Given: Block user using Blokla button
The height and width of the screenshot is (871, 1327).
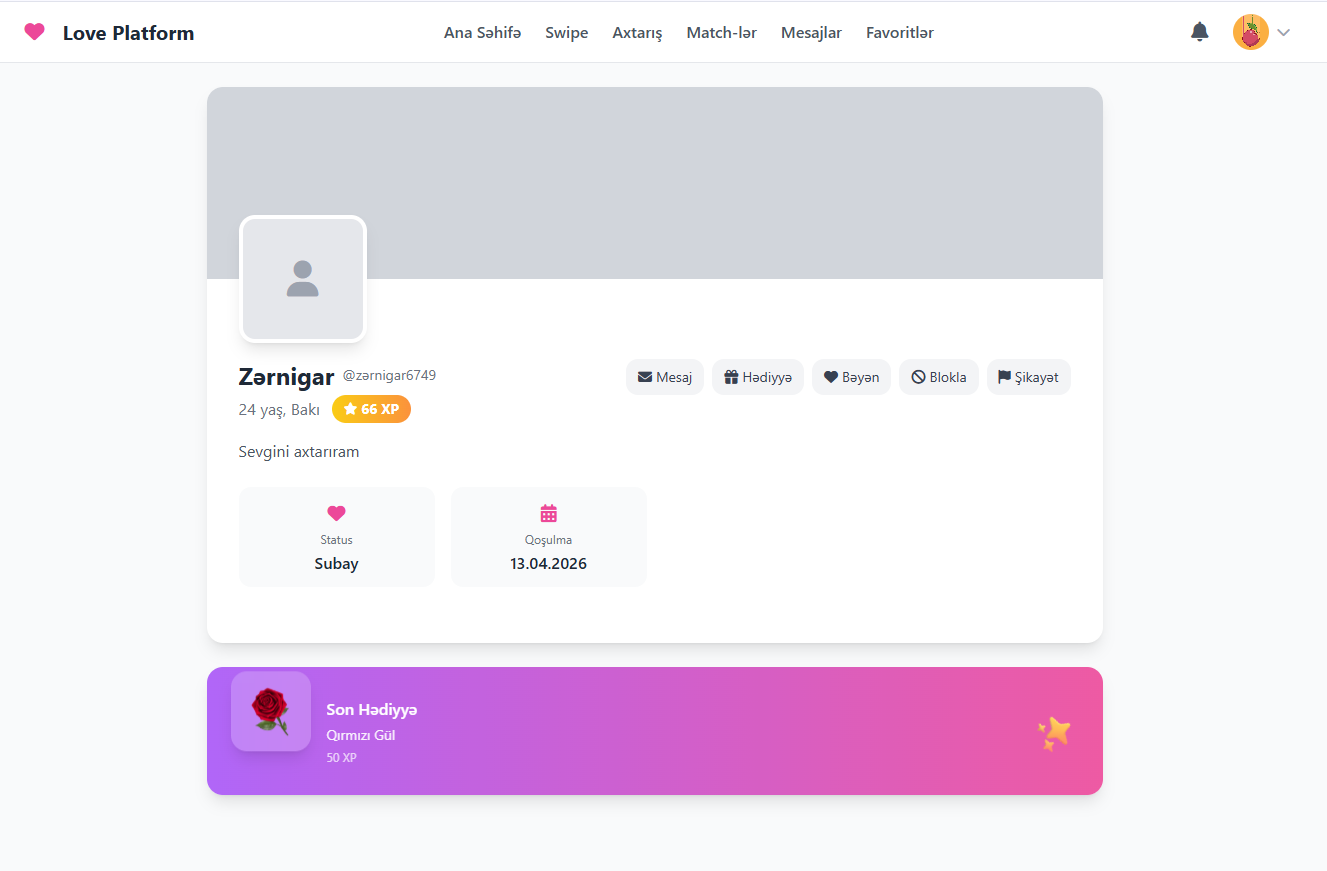Looking at the screenshot, I should click(938, 377).
